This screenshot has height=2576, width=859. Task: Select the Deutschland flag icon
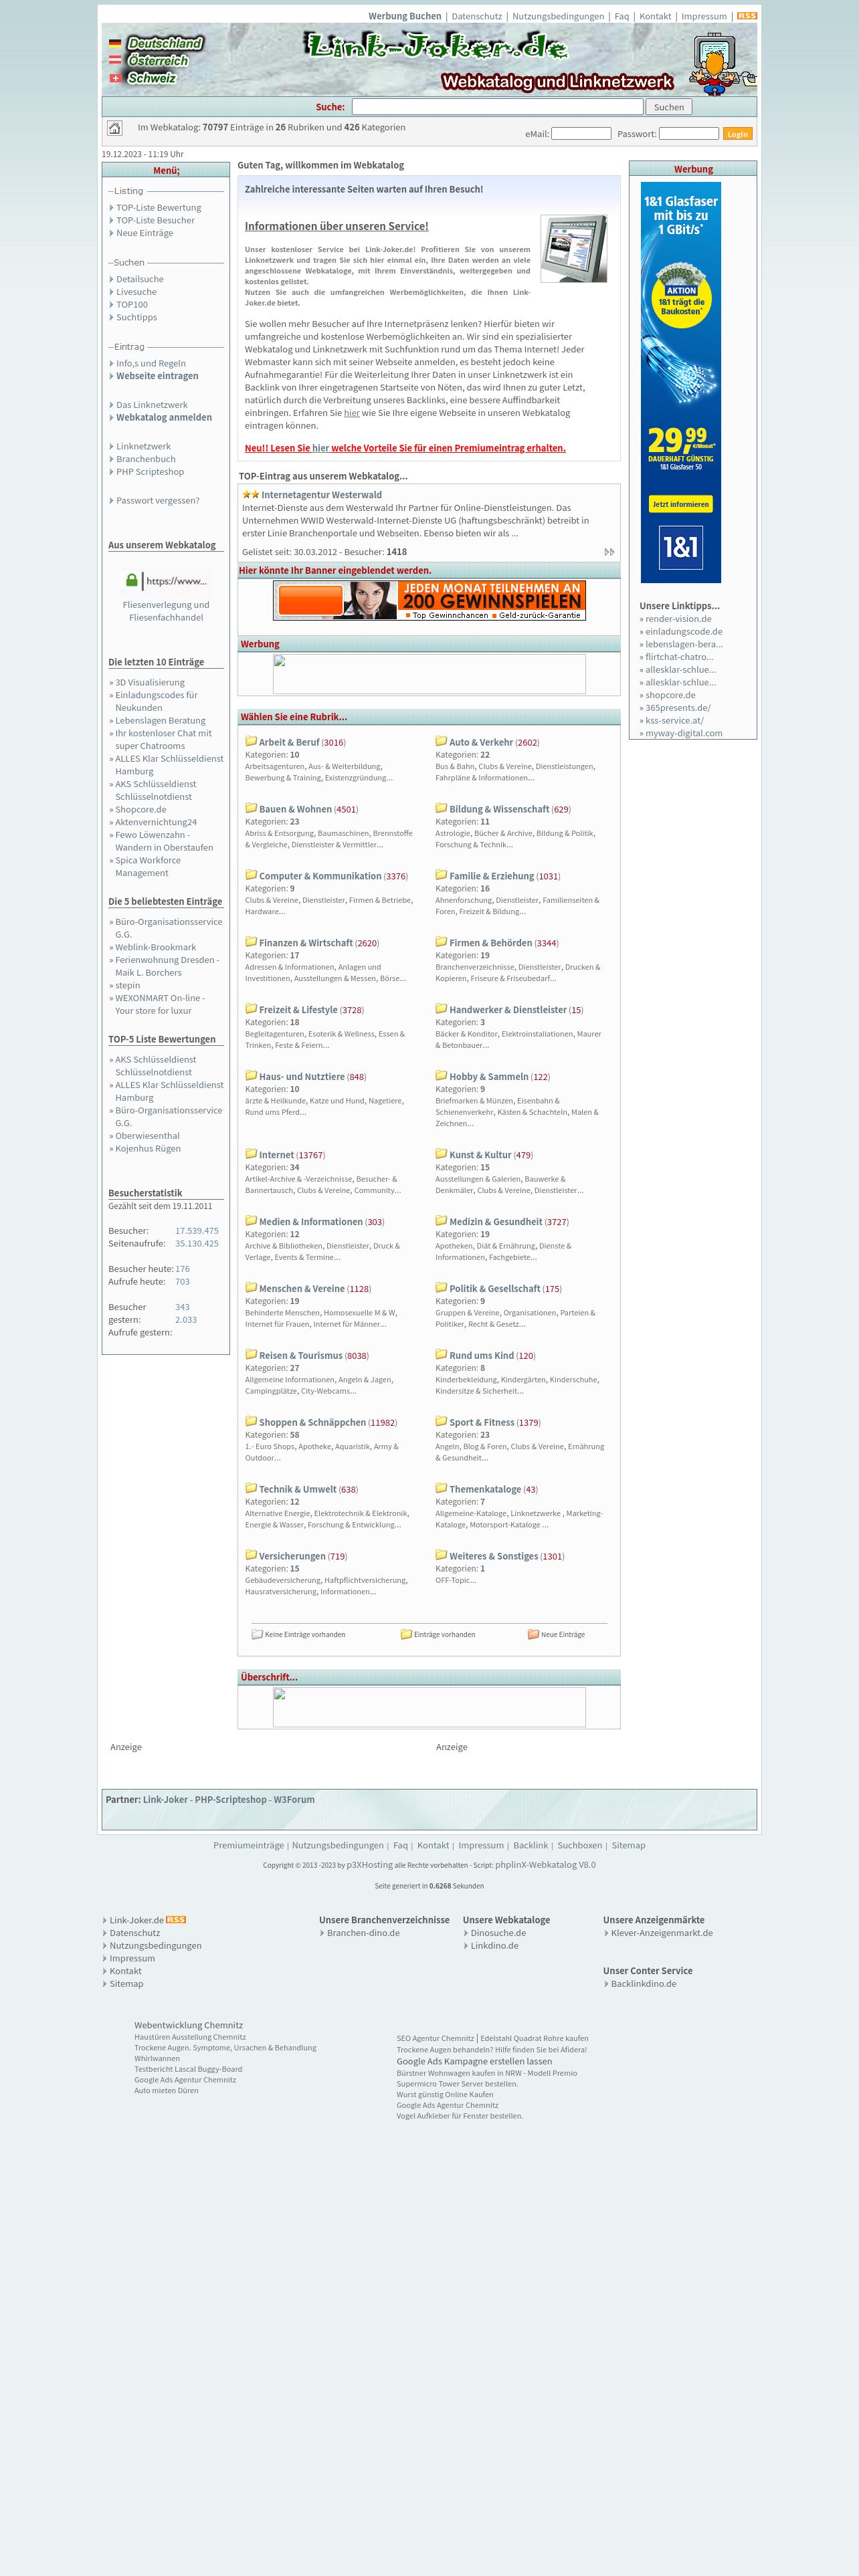115,44
